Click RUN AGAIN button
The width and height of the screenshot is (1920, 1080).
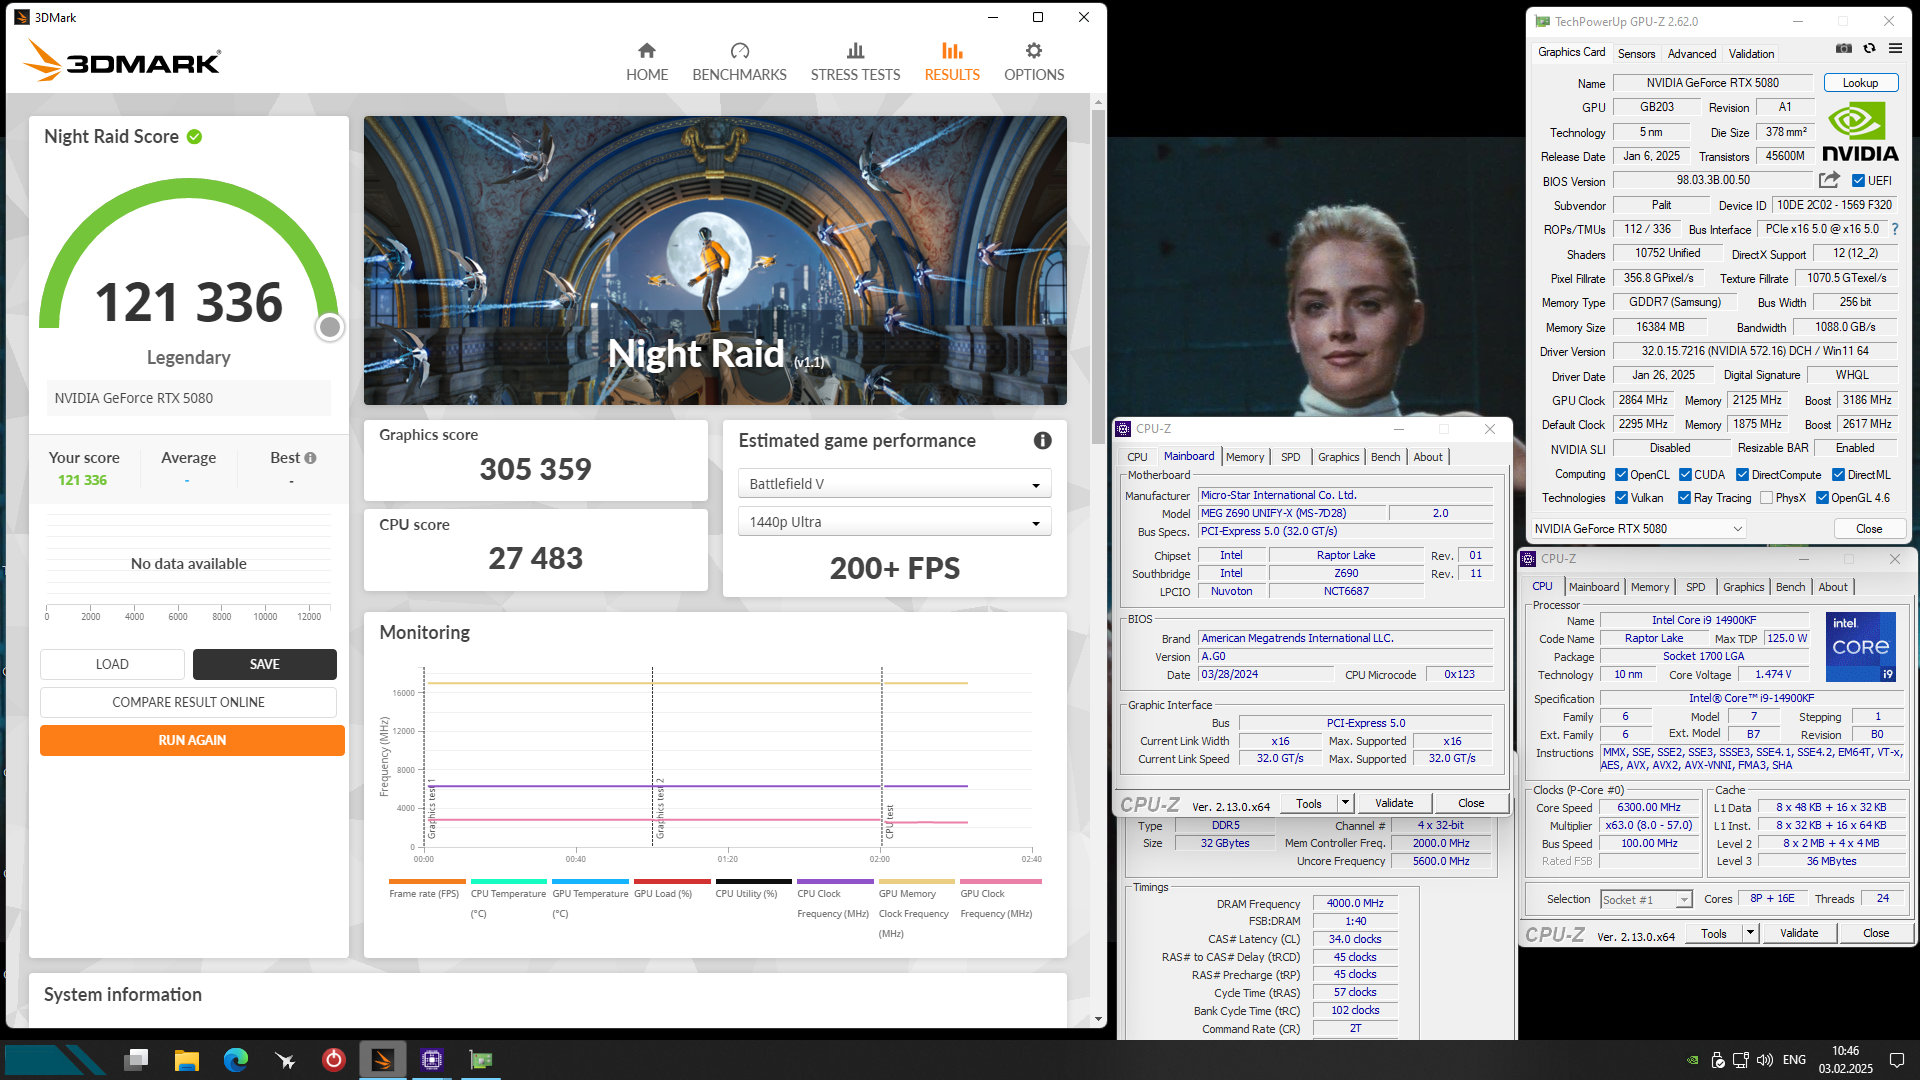(x=192, y=740)
